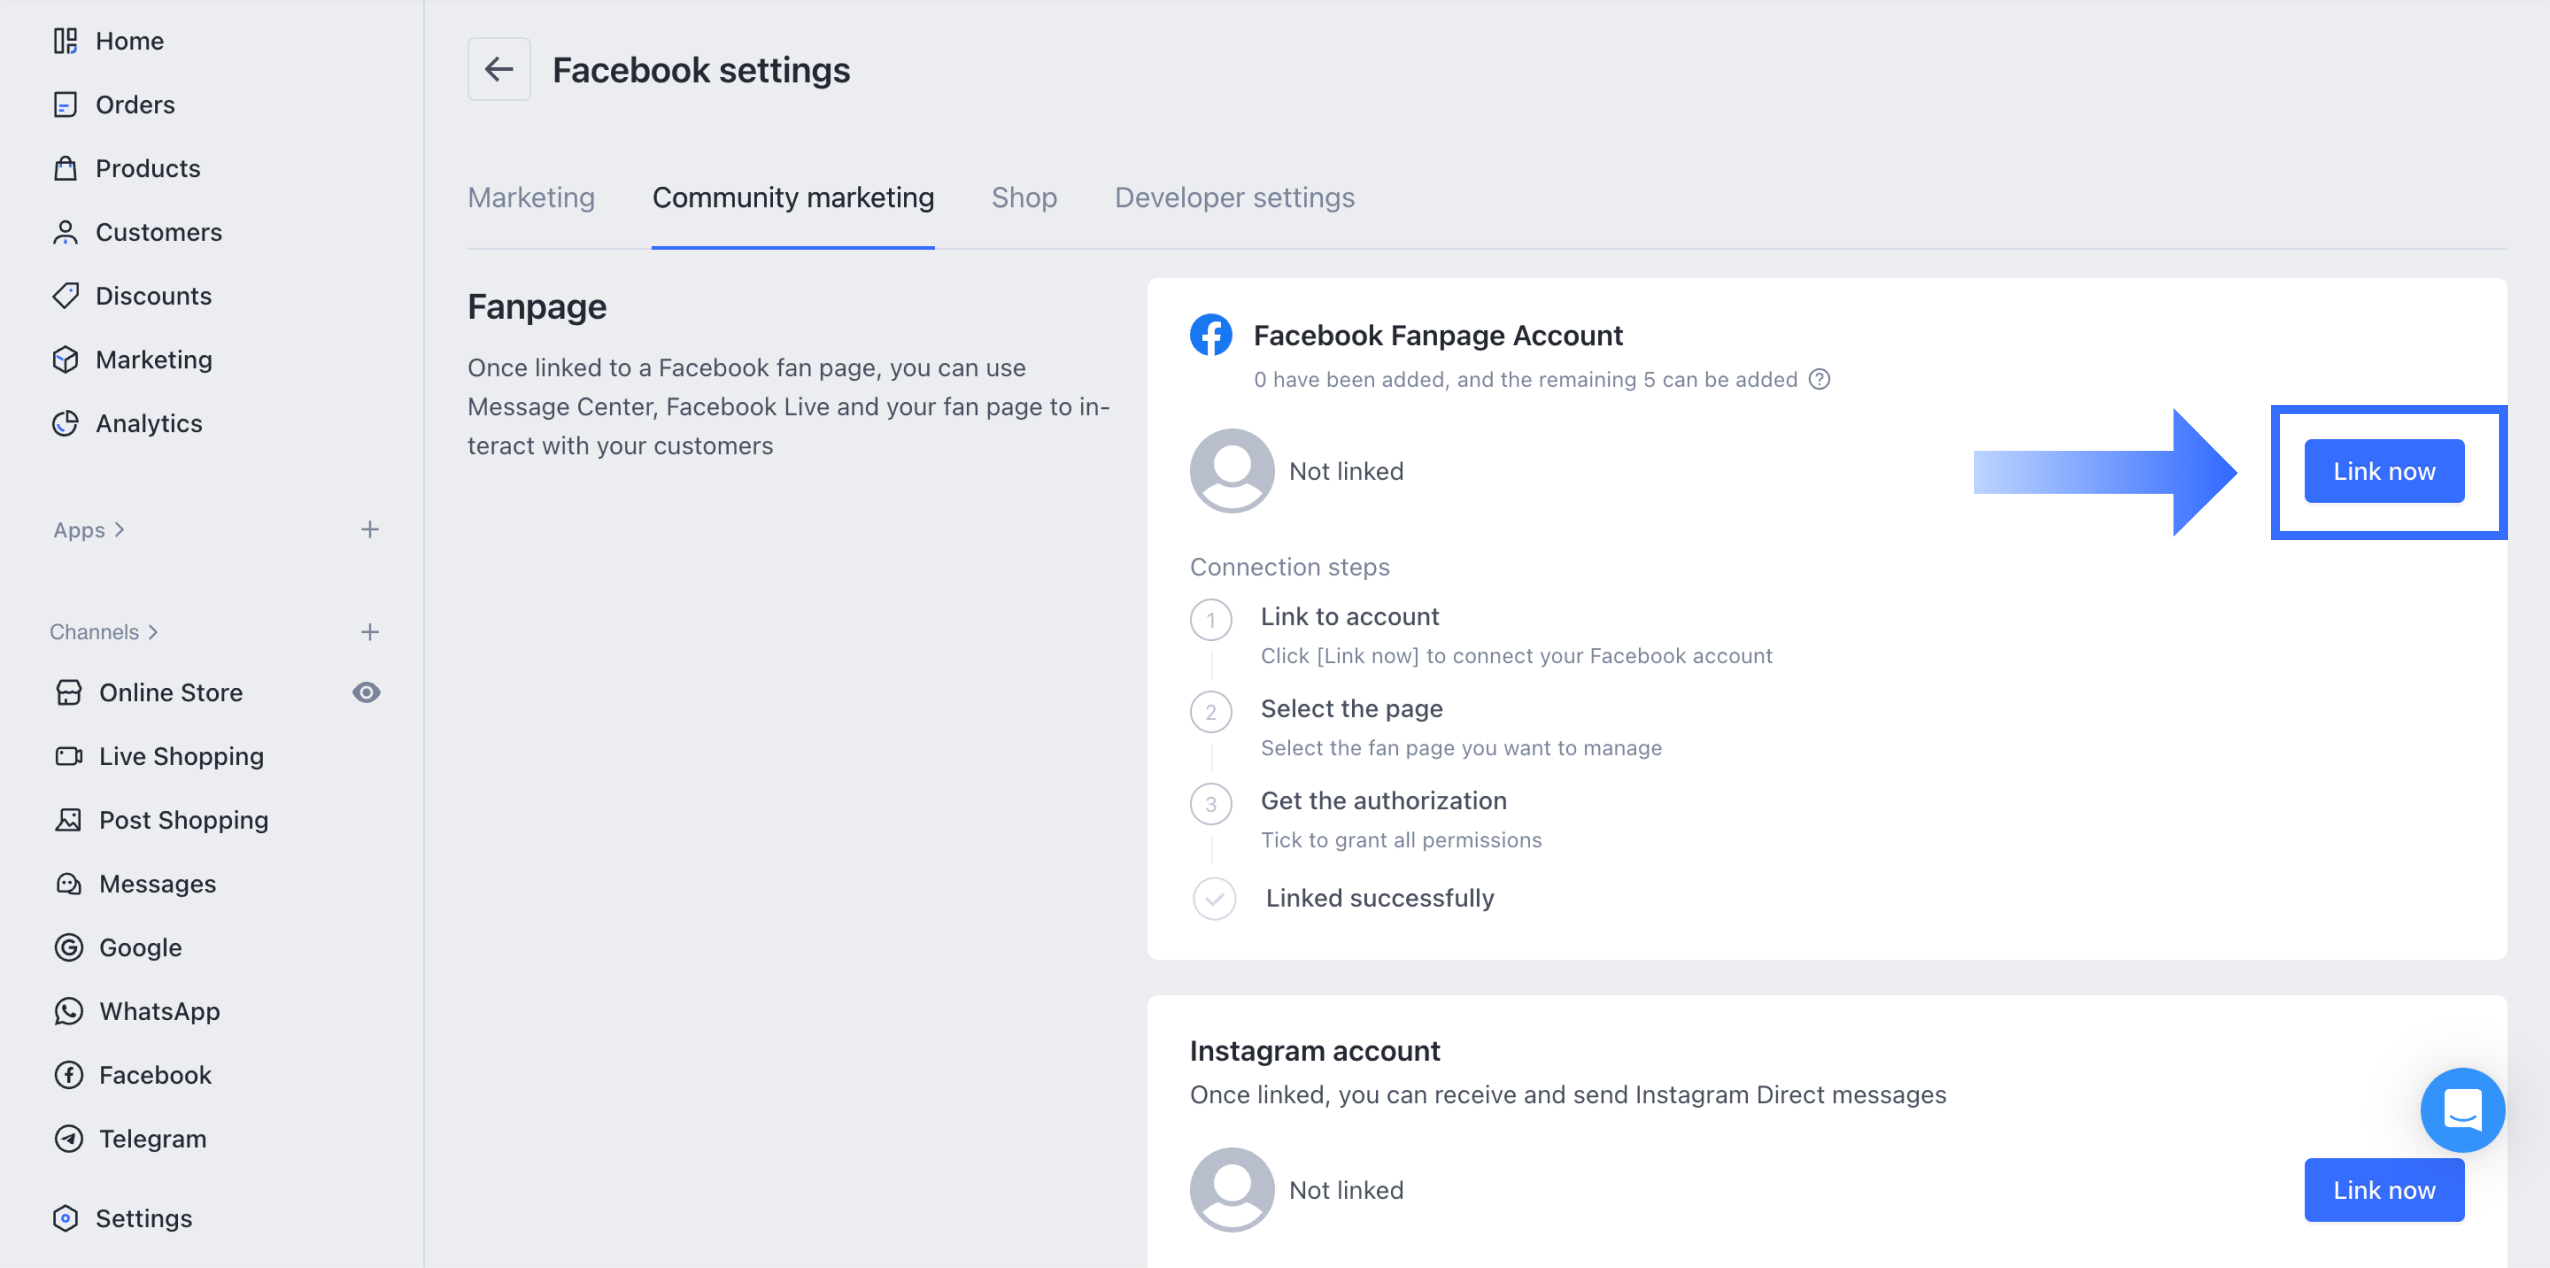Open Telegram channel in sidebar
Screen dimensions: 2550x1268
[152, 1138]
